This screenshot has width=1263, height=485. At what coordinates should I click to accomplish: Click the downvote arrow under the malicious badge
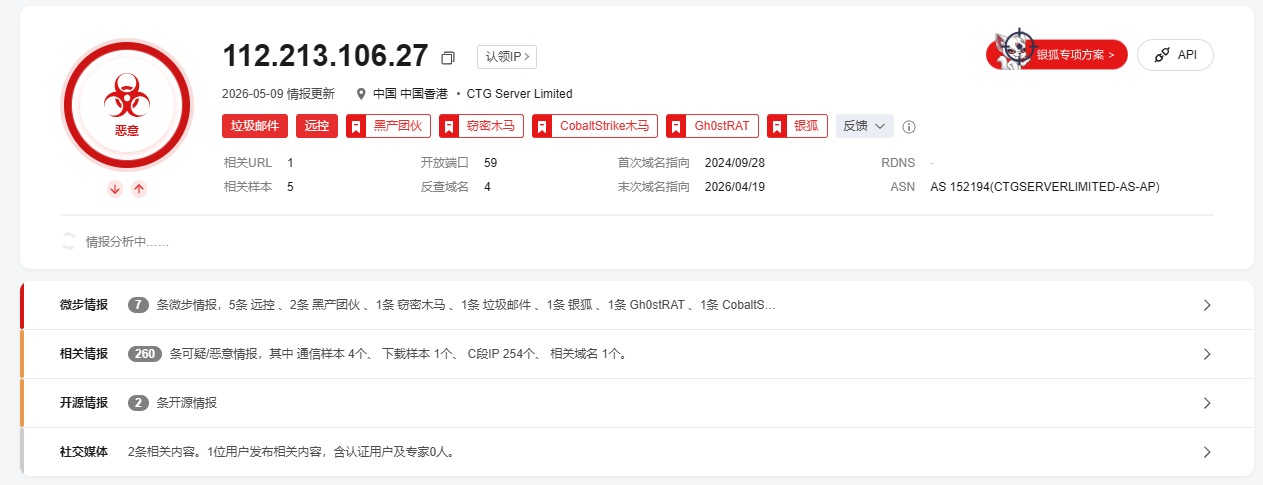[115, 189]
